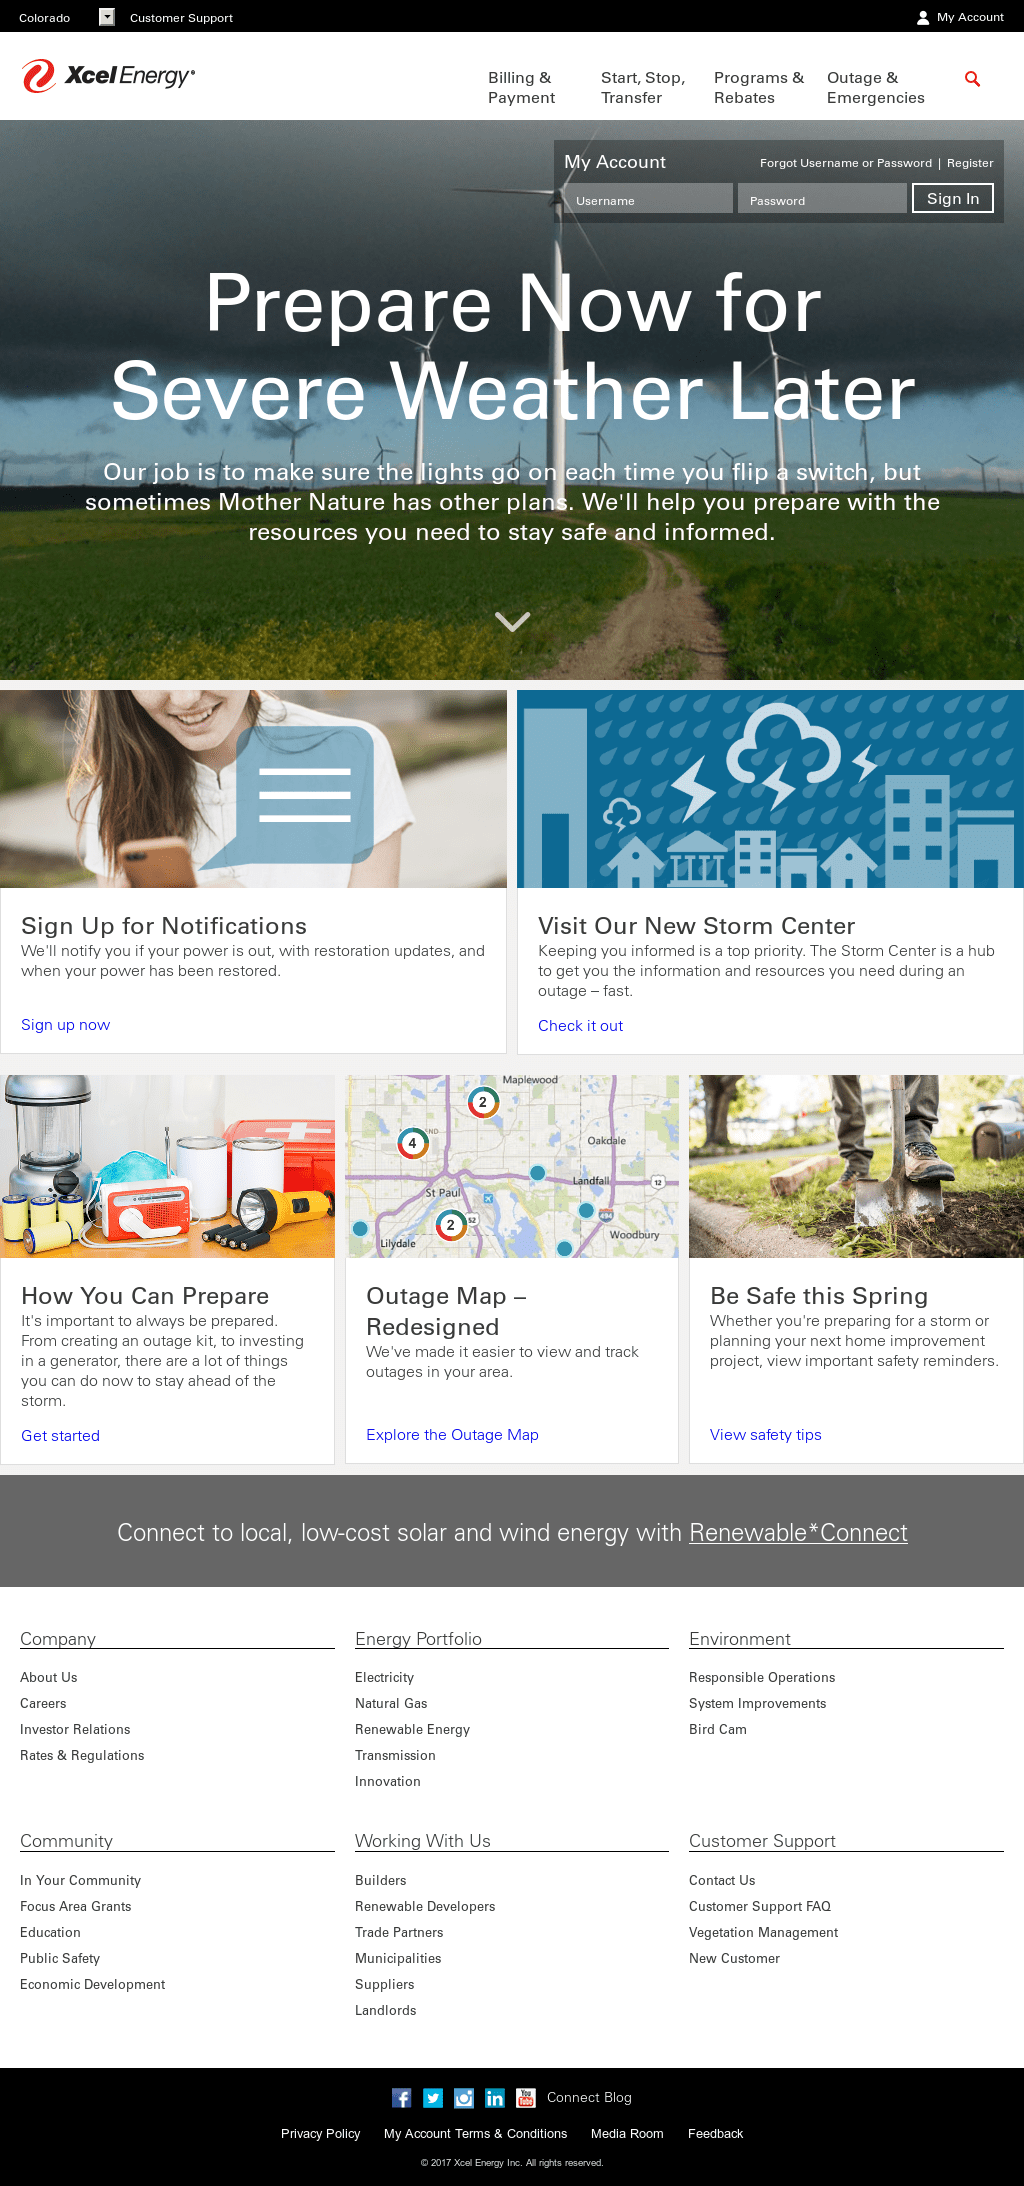Click the About Us footer link
The width and height of the screenshot is (1024, 2186).
point(48,1678)
